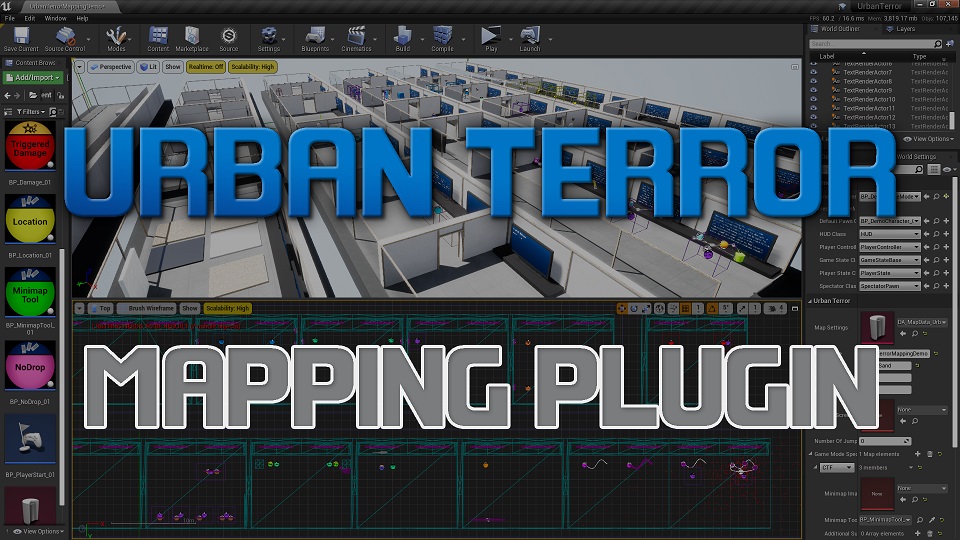The height and width of the screenshot is (540, 960).
Task: Pick Minimap Tool actor with eyedropper icon
Action: (932, 520)
